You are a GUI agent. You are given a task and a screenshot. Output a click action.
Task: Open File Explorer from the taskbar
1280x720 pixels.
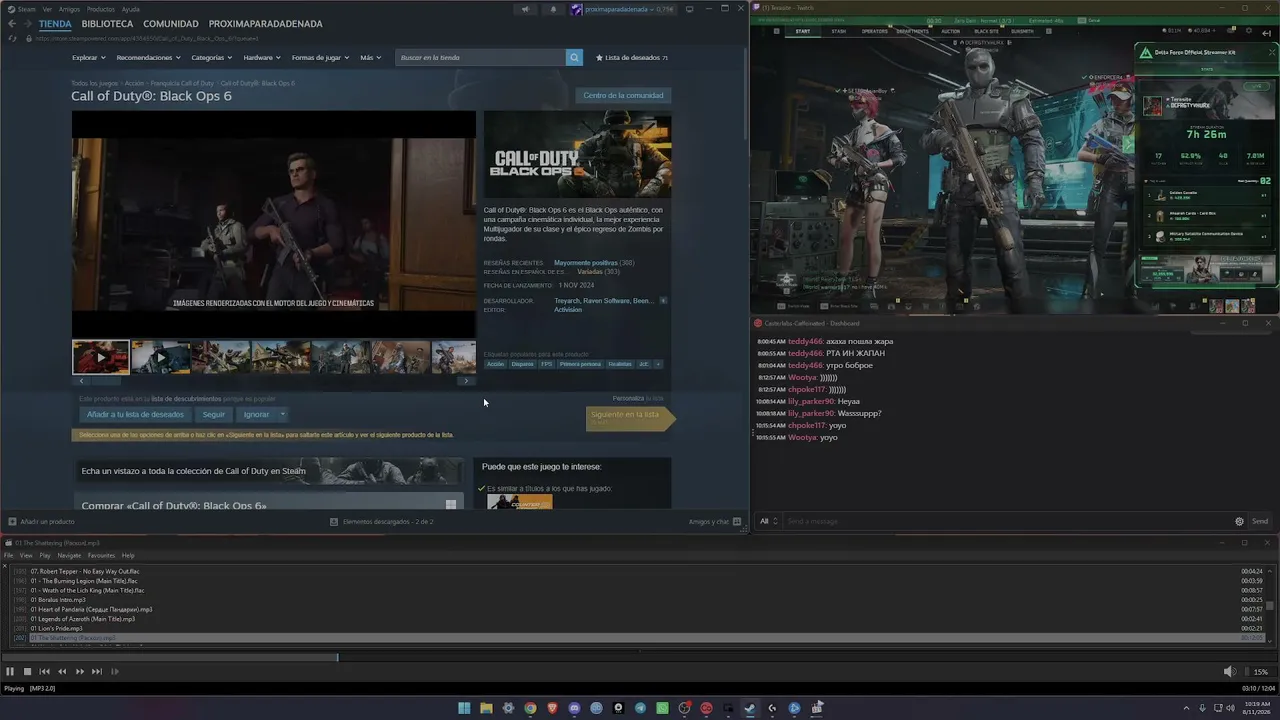coord(486,708)
